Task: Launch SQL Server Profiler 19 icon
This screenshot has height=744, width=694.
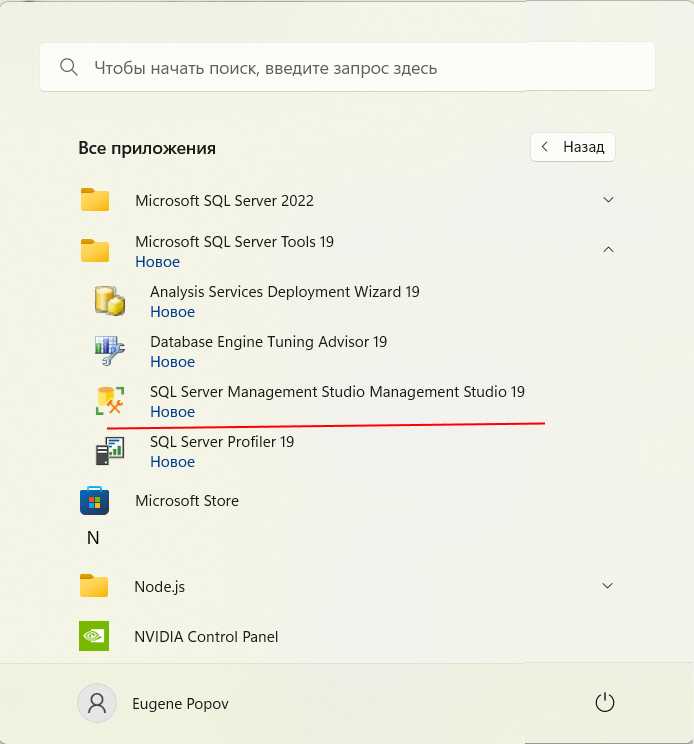Action: (x=110, y=451)
